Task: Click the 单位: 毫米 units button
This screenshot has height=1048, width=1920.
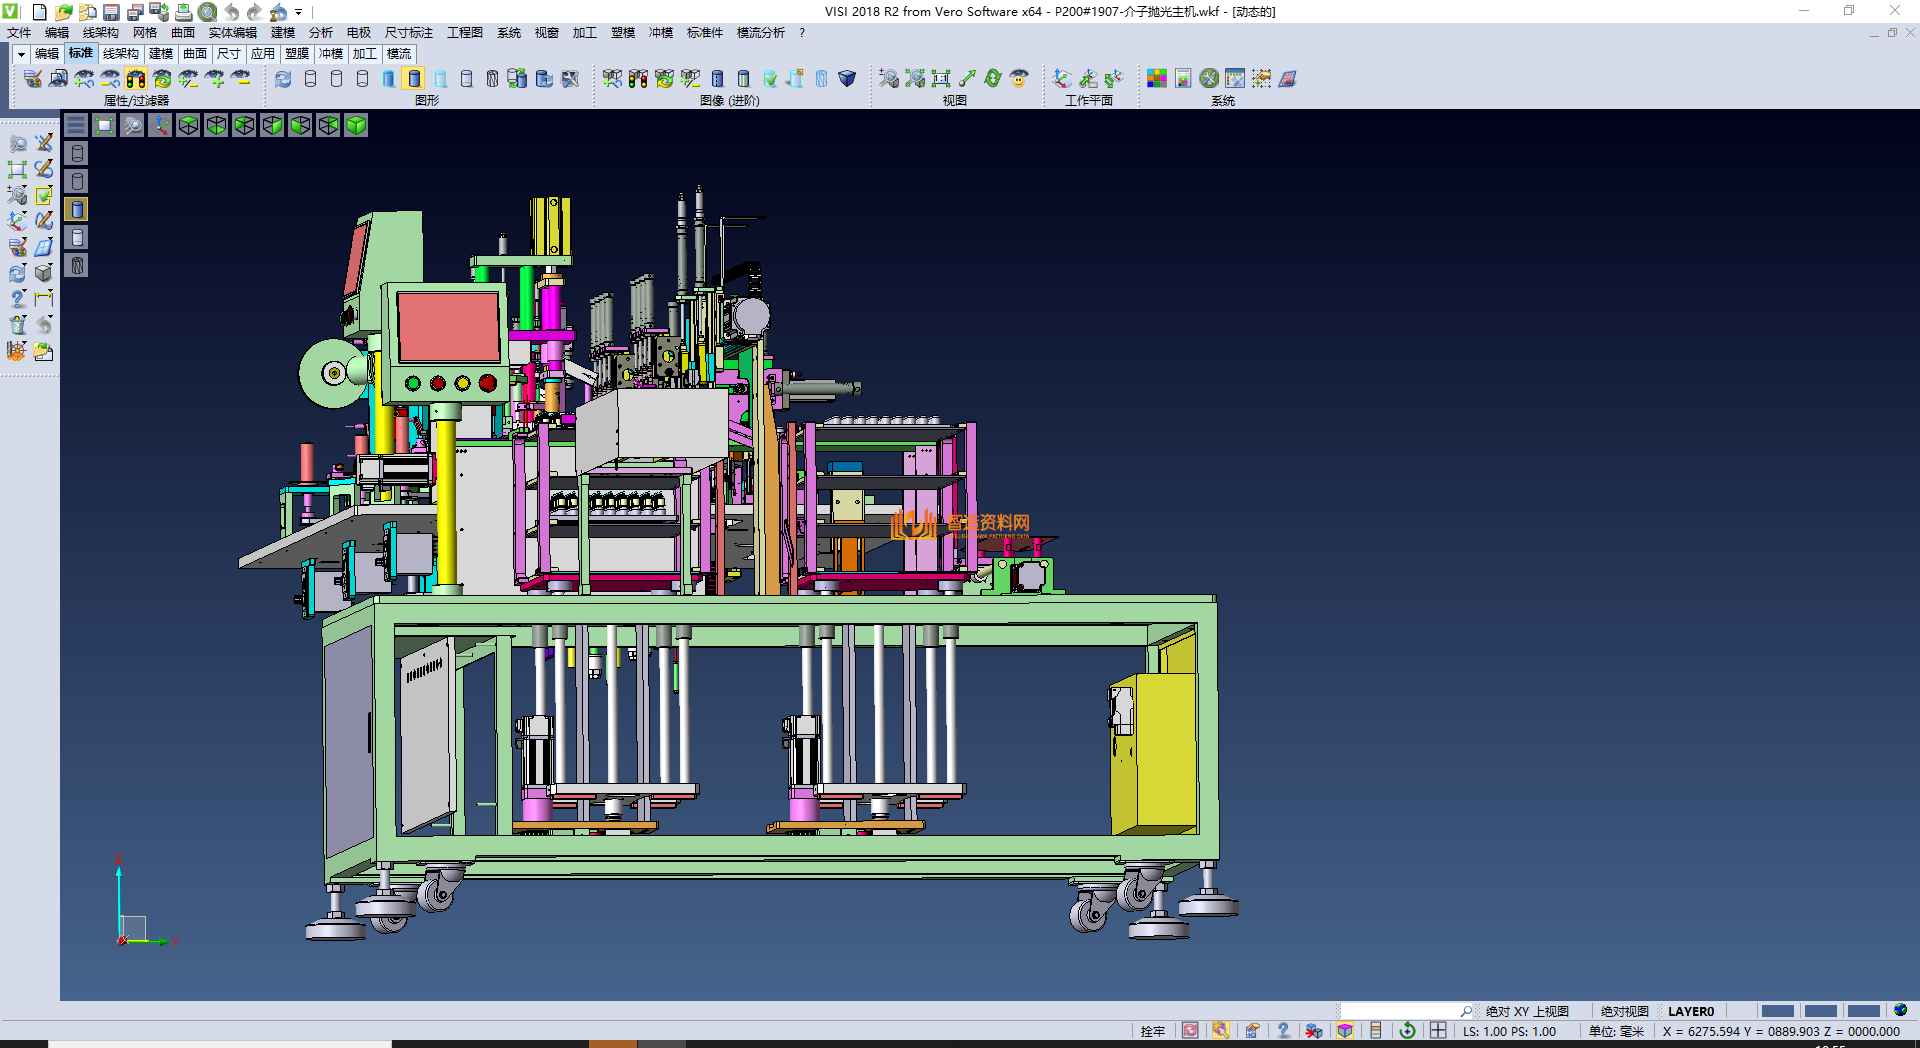Action: click(1616, 1031)
